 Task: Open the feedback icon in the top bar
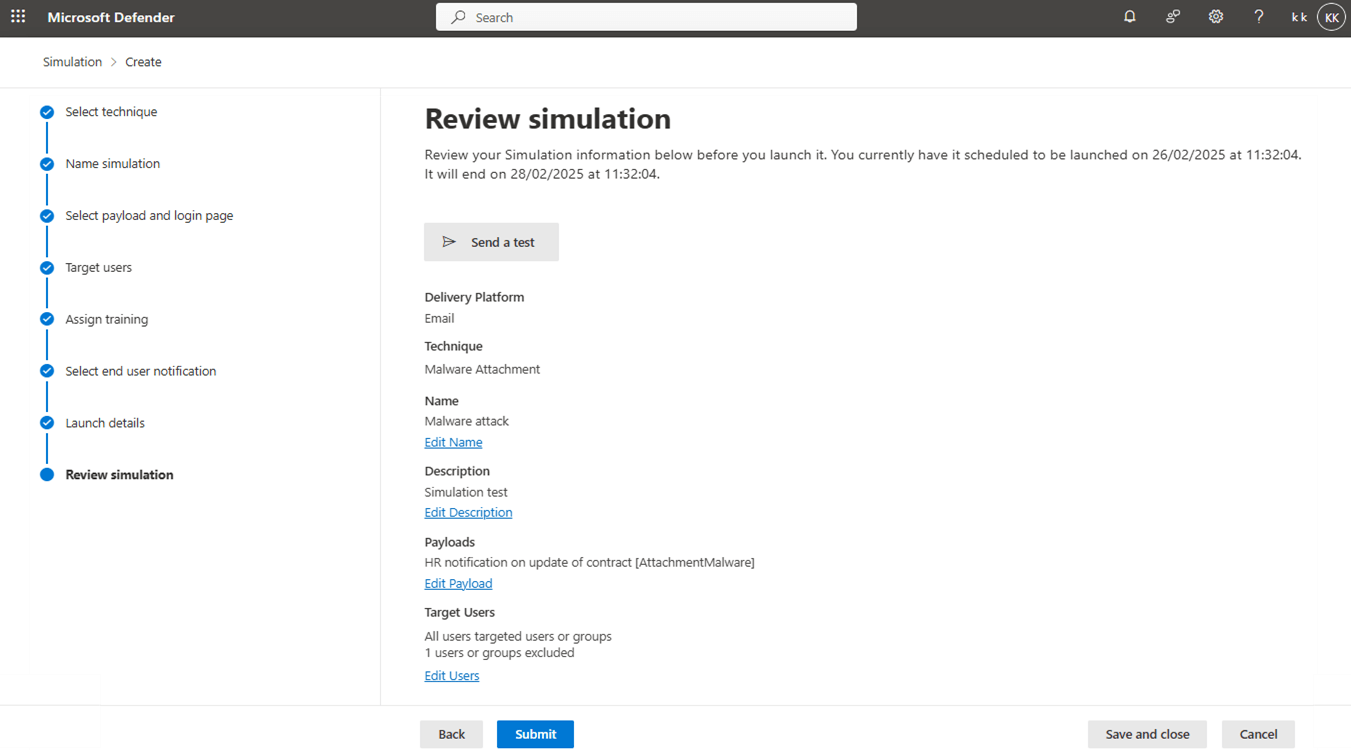1172,16
